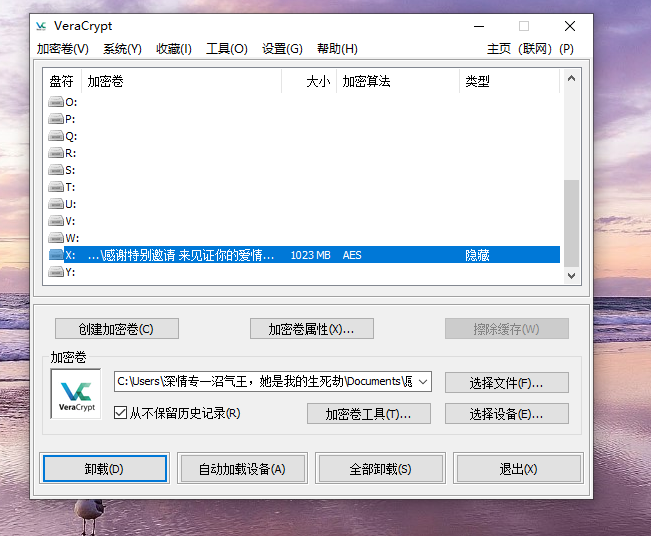This screenshot has width=651, height=536.
Task: Click the mounted X: drive icon
Action: point(56,255)
